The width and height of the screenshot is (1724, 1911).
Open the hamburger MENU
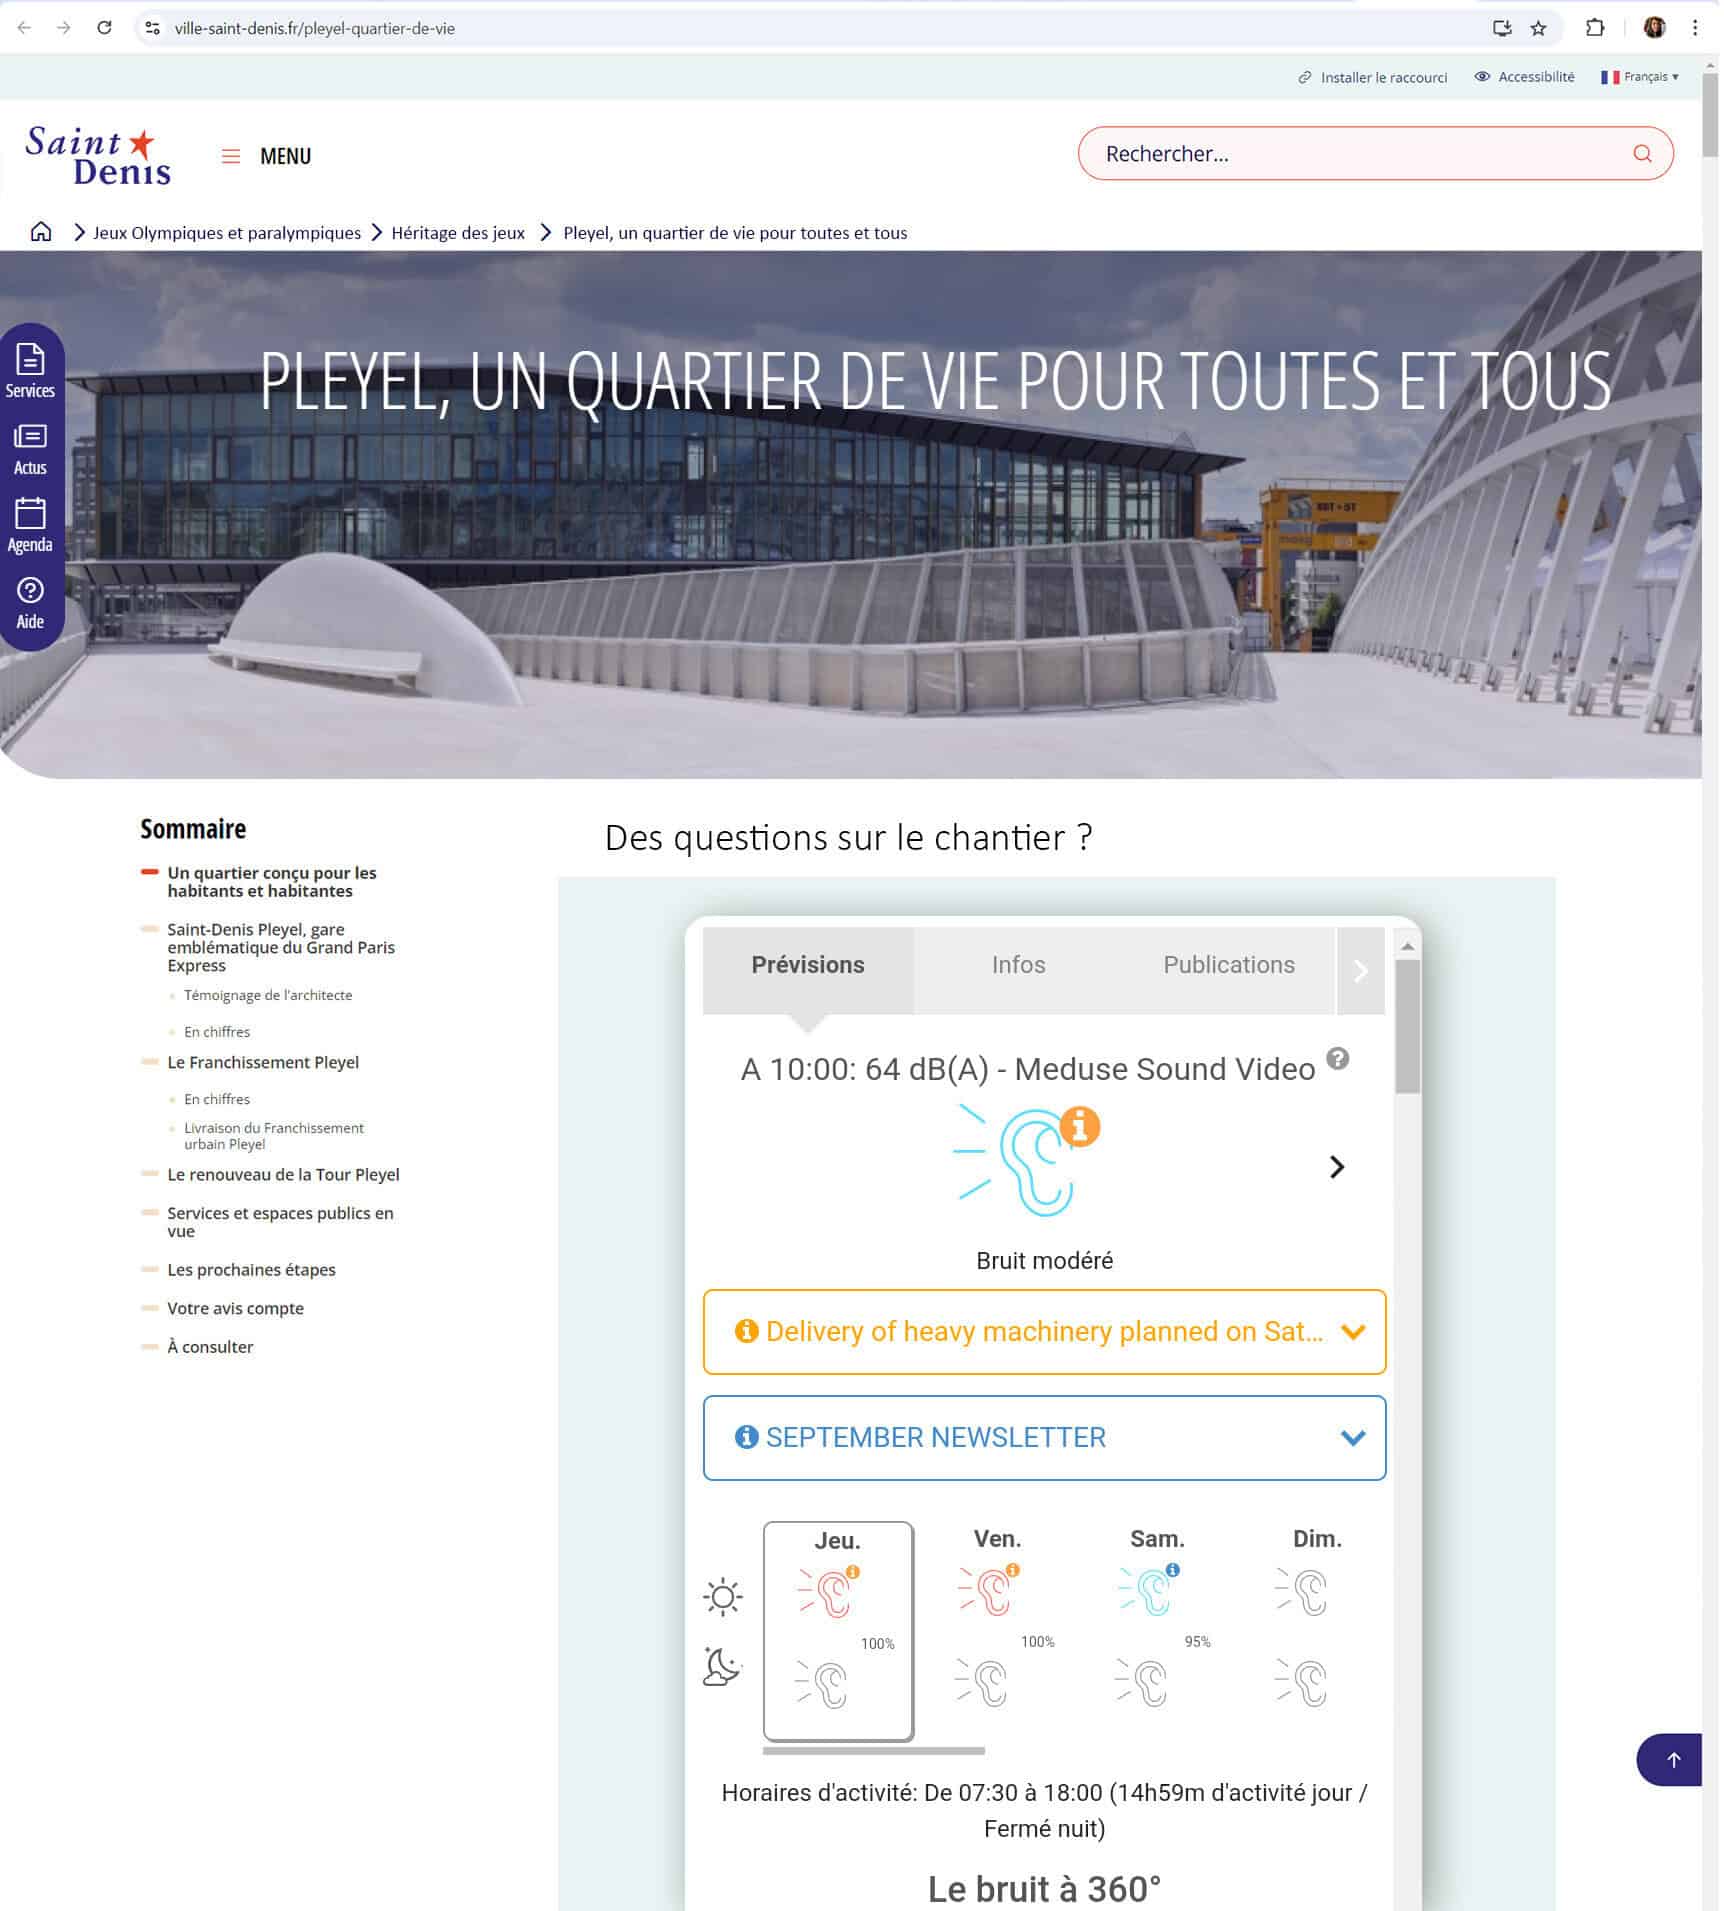[266, 157]
